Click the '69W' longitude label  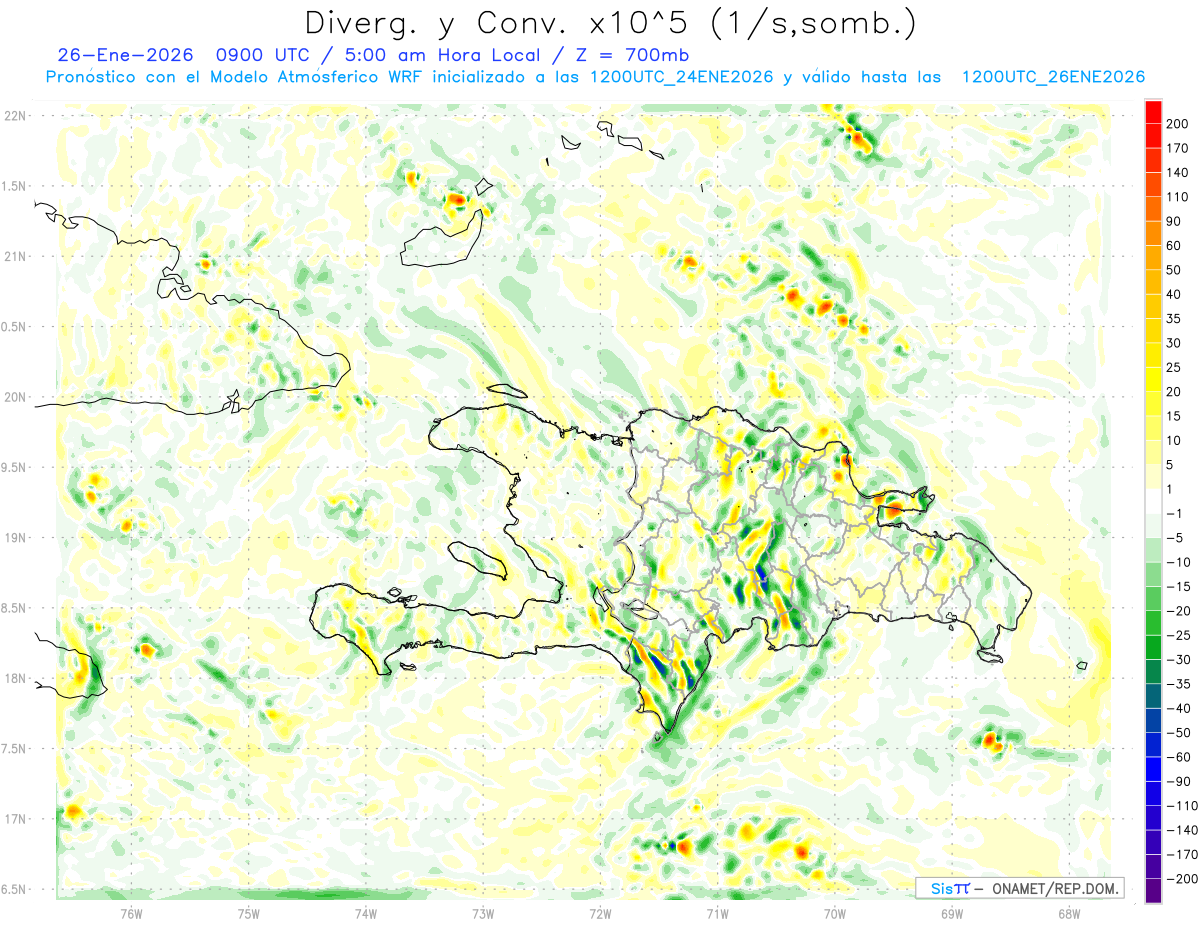tap(952, 913)
